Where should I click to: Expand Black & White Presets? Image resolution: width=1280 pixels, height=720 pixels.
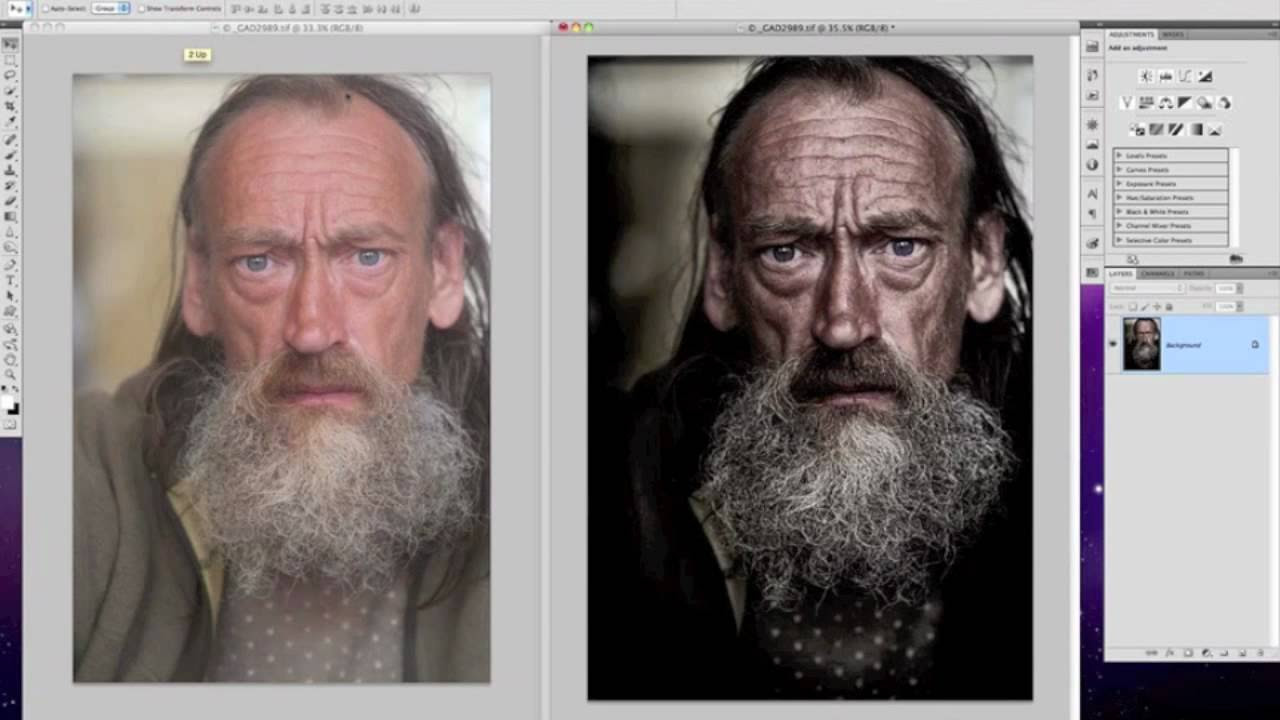tap(1119, 212)
